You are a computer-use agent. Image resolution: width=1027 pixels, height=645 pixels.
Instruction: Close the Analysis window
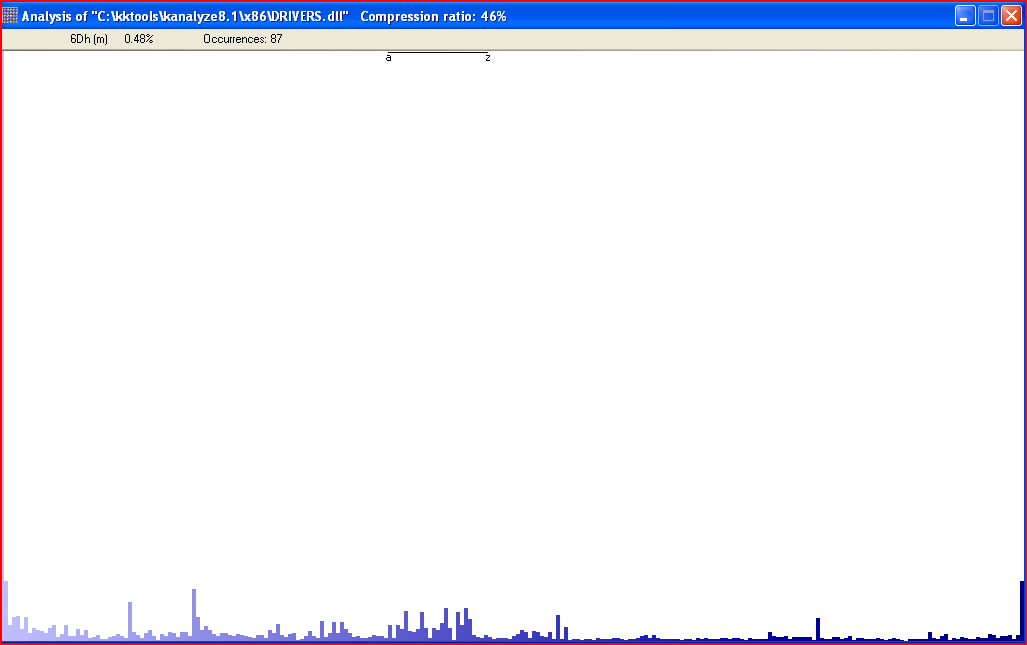coord(1011,16)
